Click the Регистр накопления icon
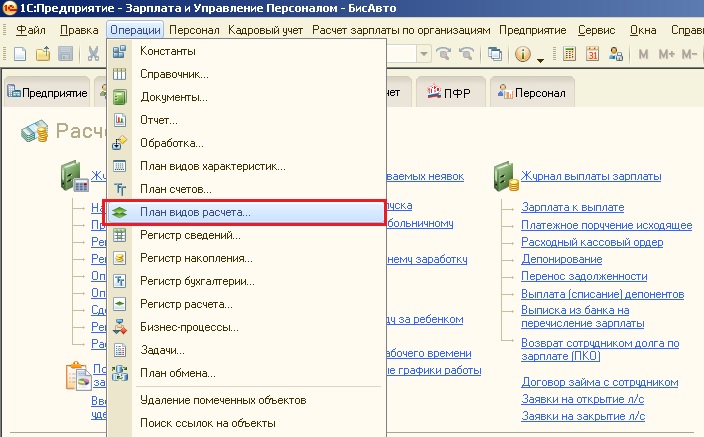 pos(119,258)
